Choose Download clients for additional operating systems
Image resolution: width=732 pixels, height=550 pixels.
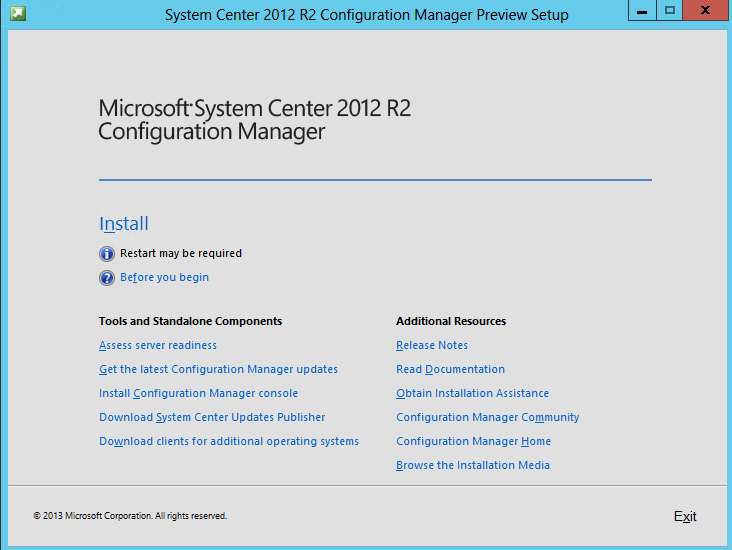point(229,441)
